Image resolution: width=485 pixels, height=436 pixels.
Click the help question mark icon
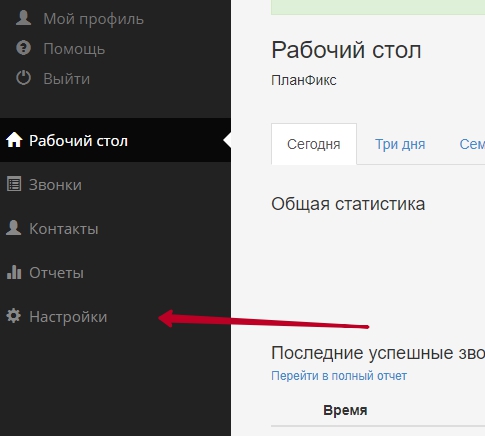tap(23, 48)
